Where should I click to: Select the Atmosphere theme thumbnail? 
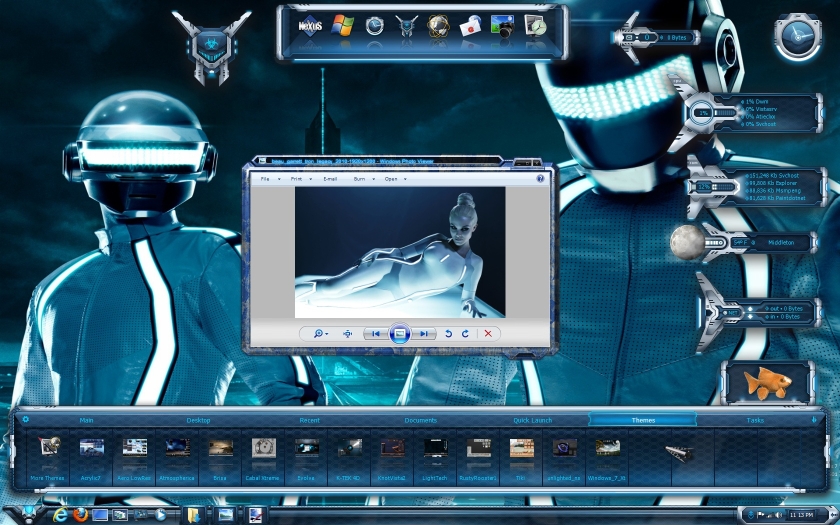(178, 448)
